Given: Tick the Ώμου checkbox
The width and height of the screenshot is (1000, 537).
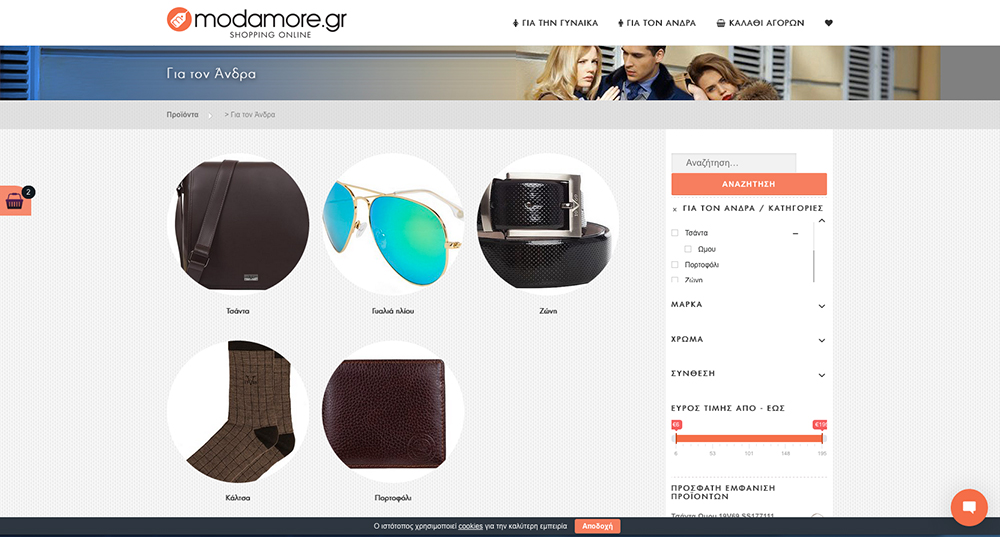Looking at the screenshot, I should coord(688,249).
